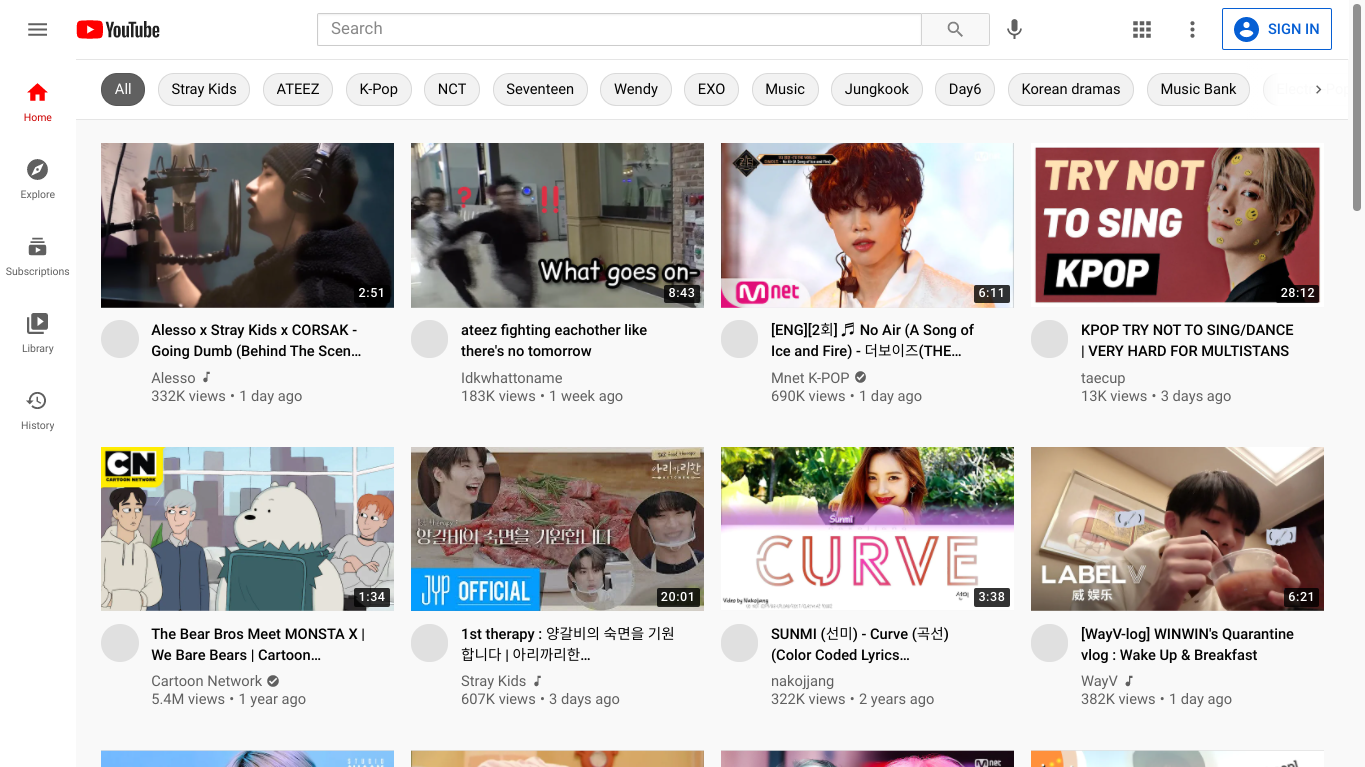Filter by Music Bank chip
The width and height of the screenshot is (1365, 767).
pyautogui.click(x=1198, y=89)
